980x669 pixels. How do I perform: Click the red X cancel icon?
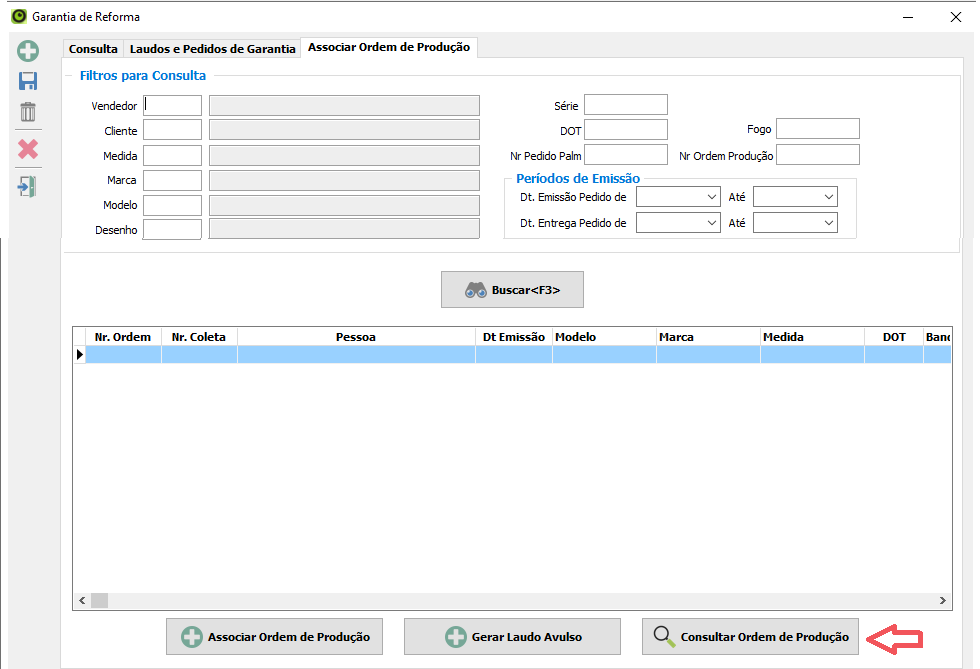pos(28,149)
